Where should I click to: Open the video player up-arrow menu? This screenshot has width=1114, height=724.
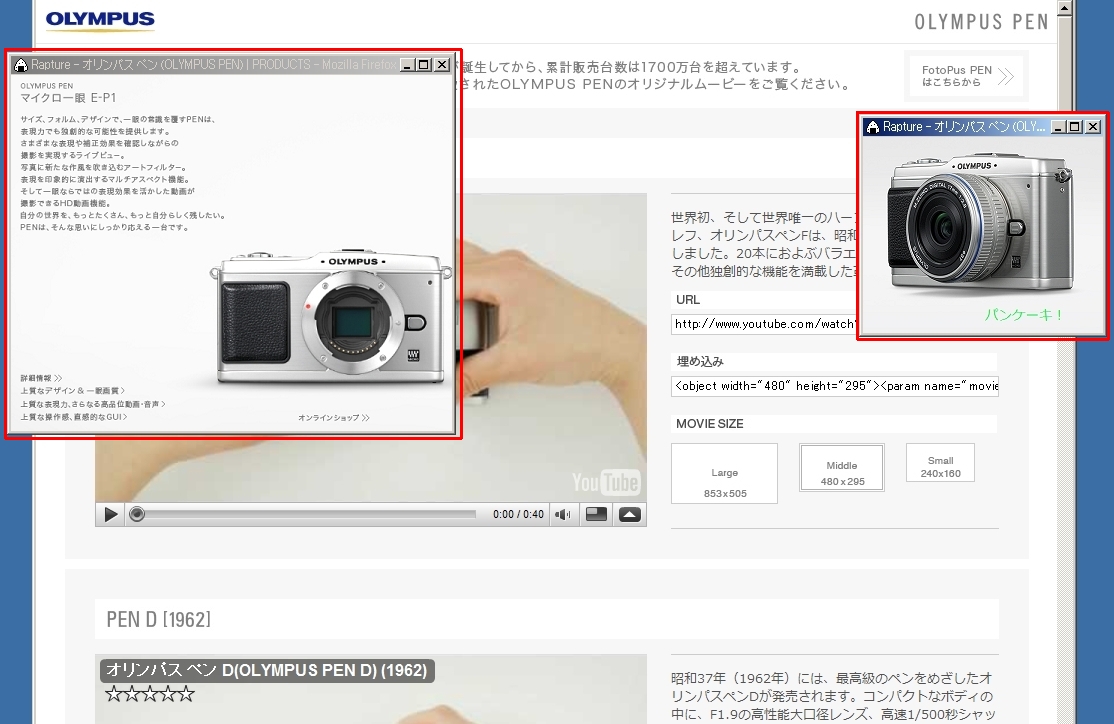(x=629, y=514)
